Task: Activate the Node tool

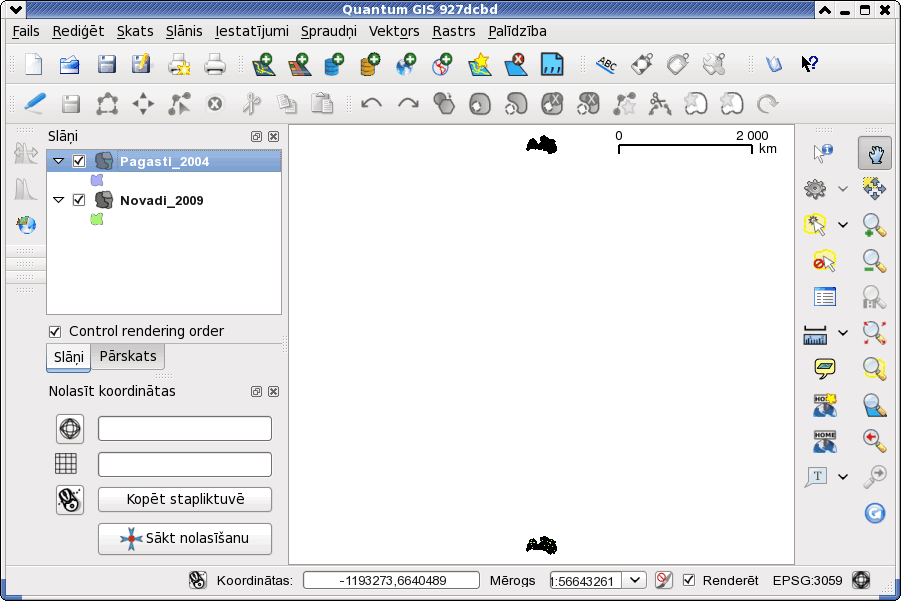Action: pos(179,104)
